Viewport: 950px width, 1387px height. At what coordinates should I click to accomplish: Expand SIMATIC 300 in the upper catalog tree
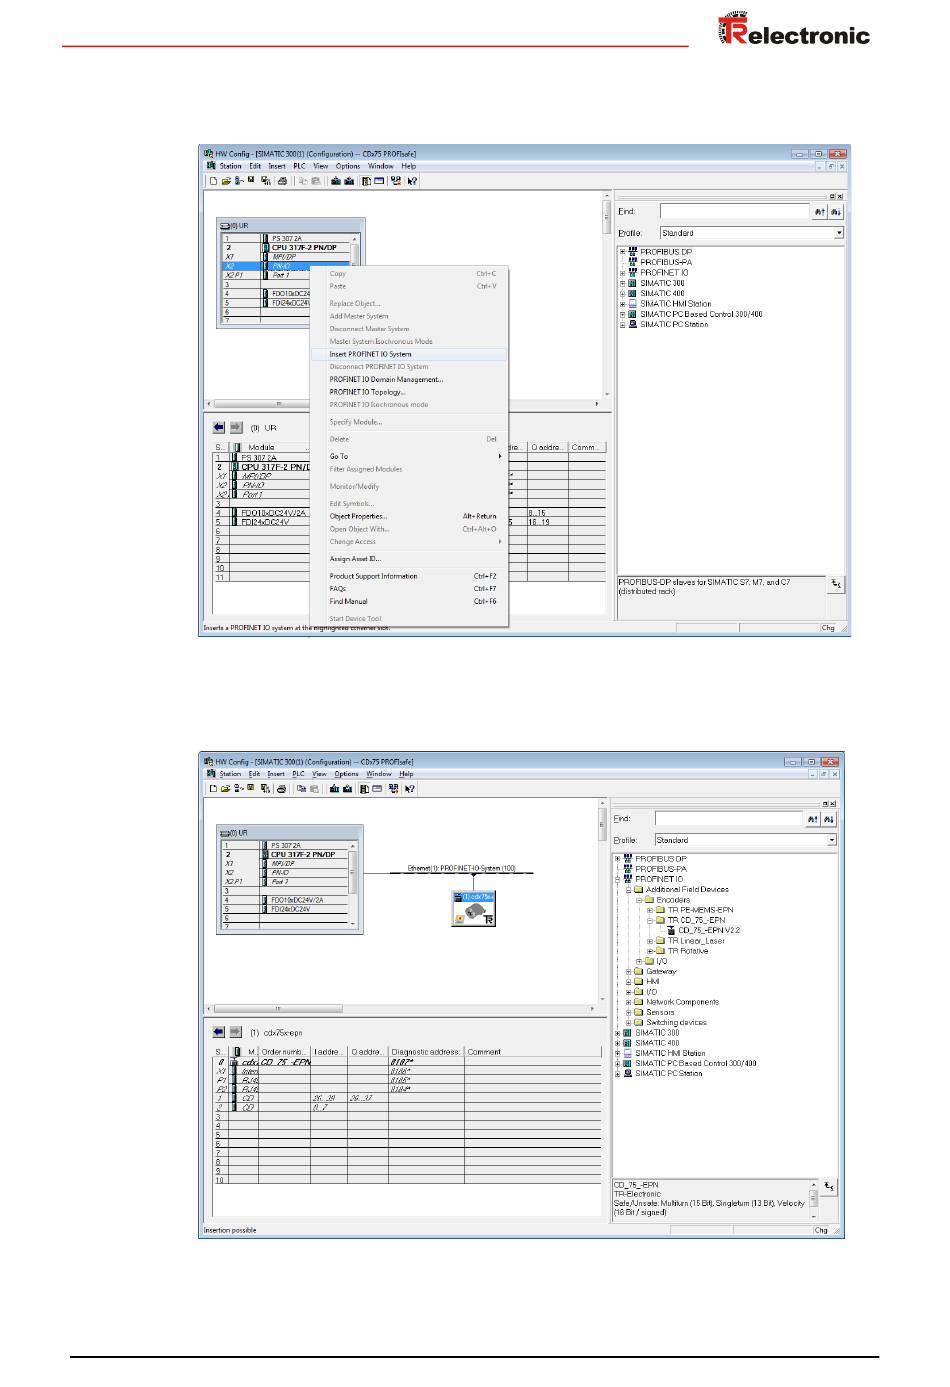[x=622, y=283]
